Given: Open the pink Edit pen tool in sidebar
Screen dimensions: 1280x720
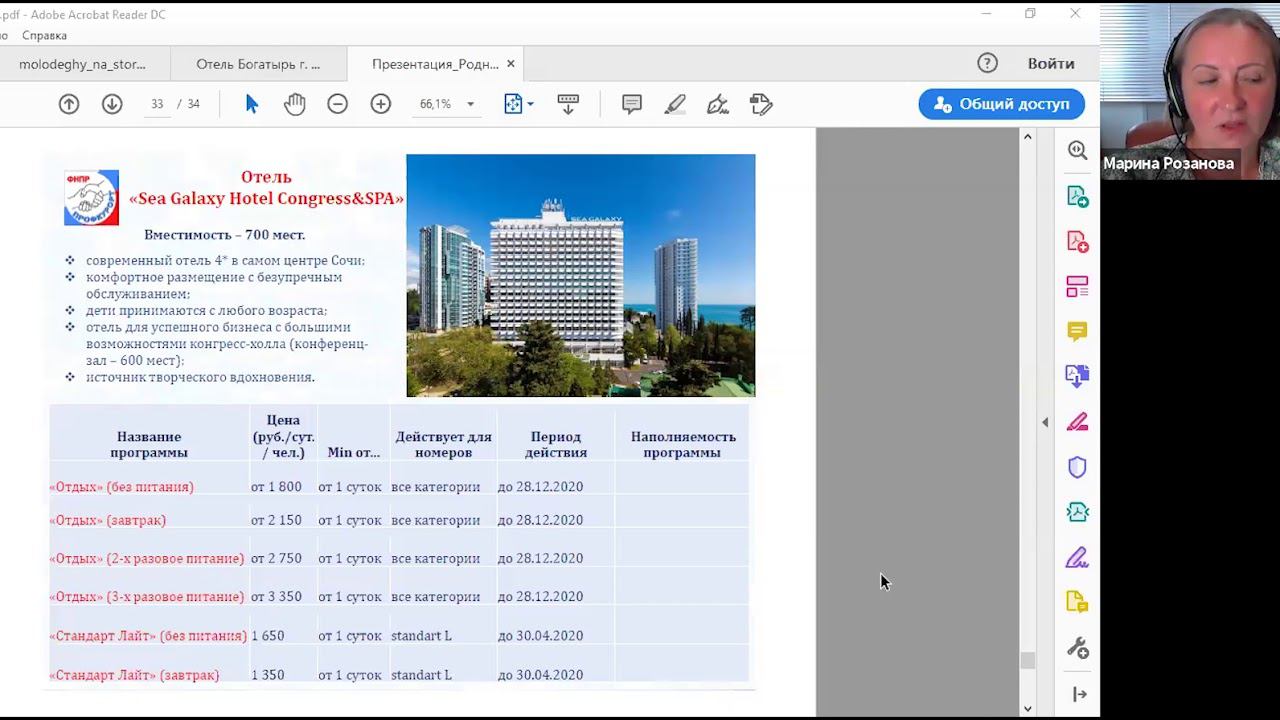Looking at the screenshot, I should click(x=1077, y=422).
